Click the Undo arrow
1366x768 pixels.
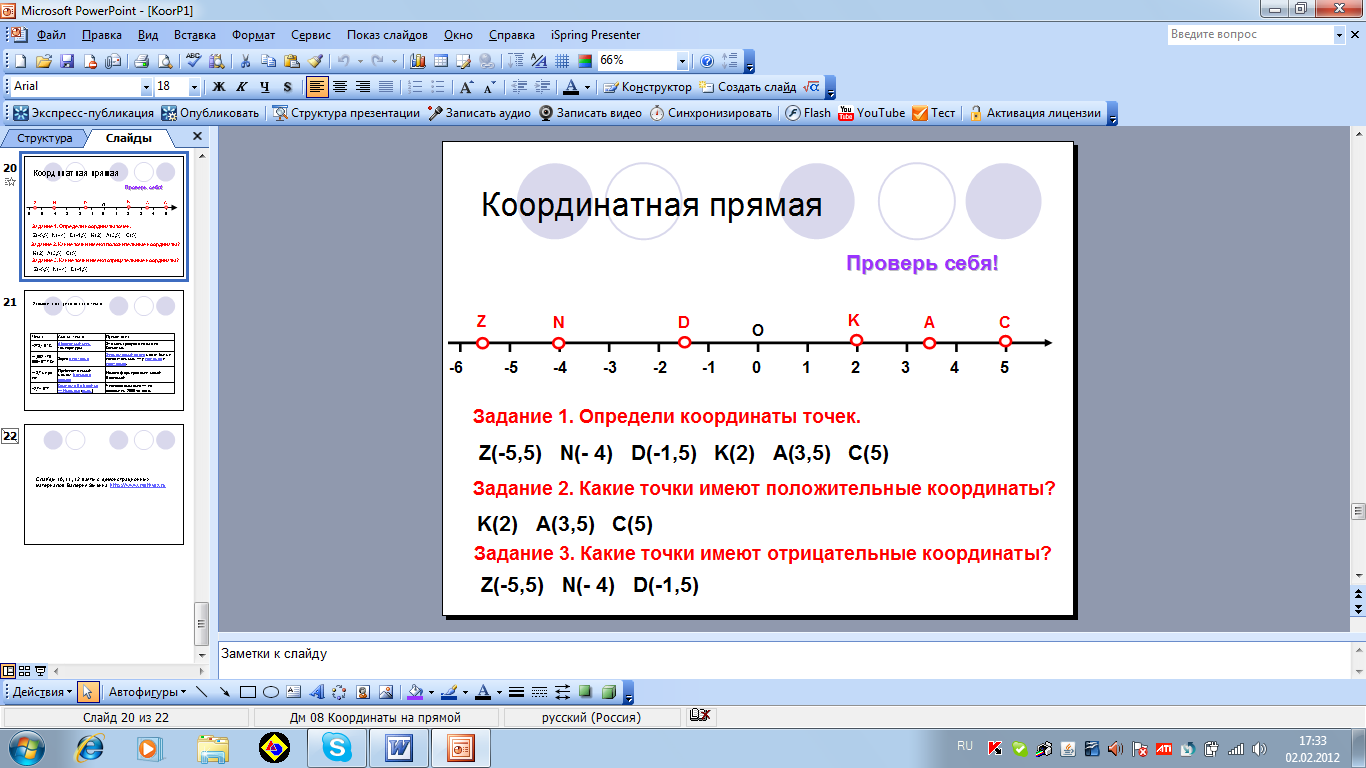pyautogui.click(x=344, y=61)
